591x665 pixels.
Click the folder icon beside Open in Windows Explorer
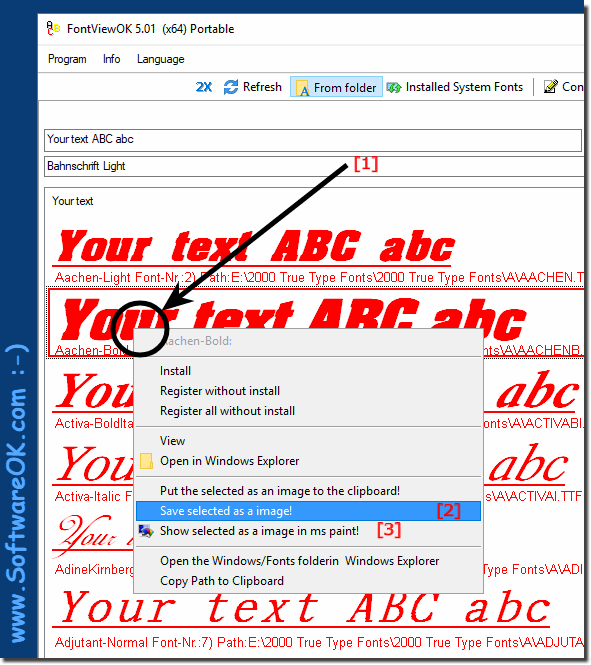point(146,461)
